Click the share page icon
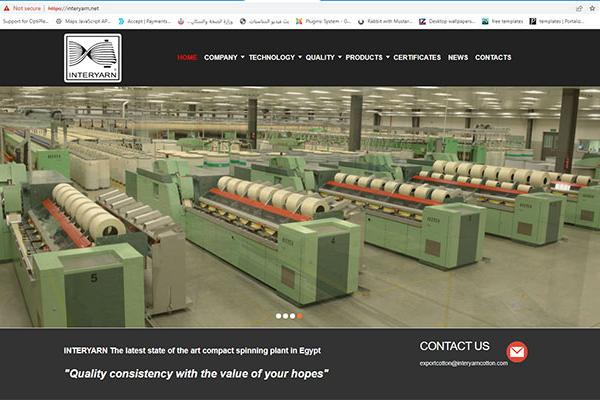This screenshot has height=400, width=600. pyautogui.click(x=579, y=8)
